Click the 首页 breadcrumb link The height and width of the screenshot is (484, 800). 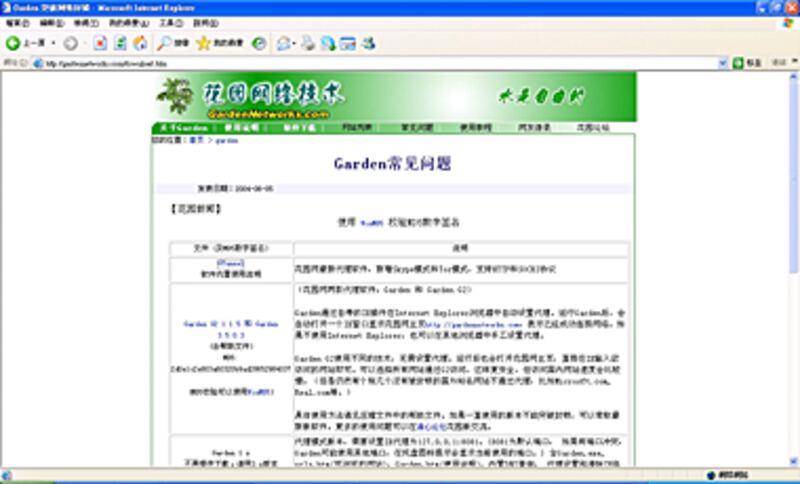pos(196,140)
